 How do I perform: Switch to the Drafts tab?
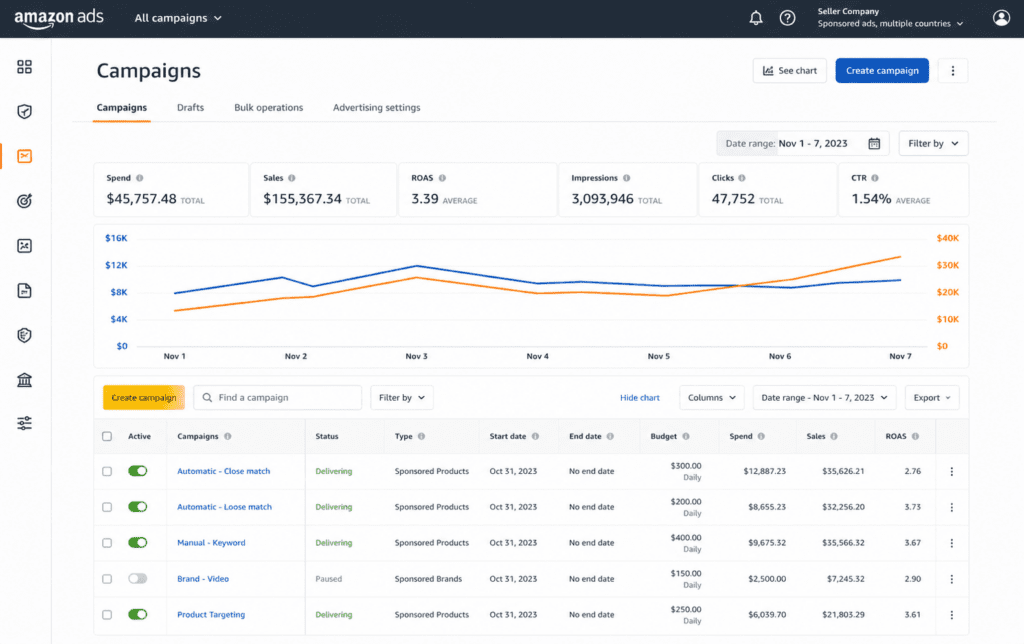(x=190, y=108)
